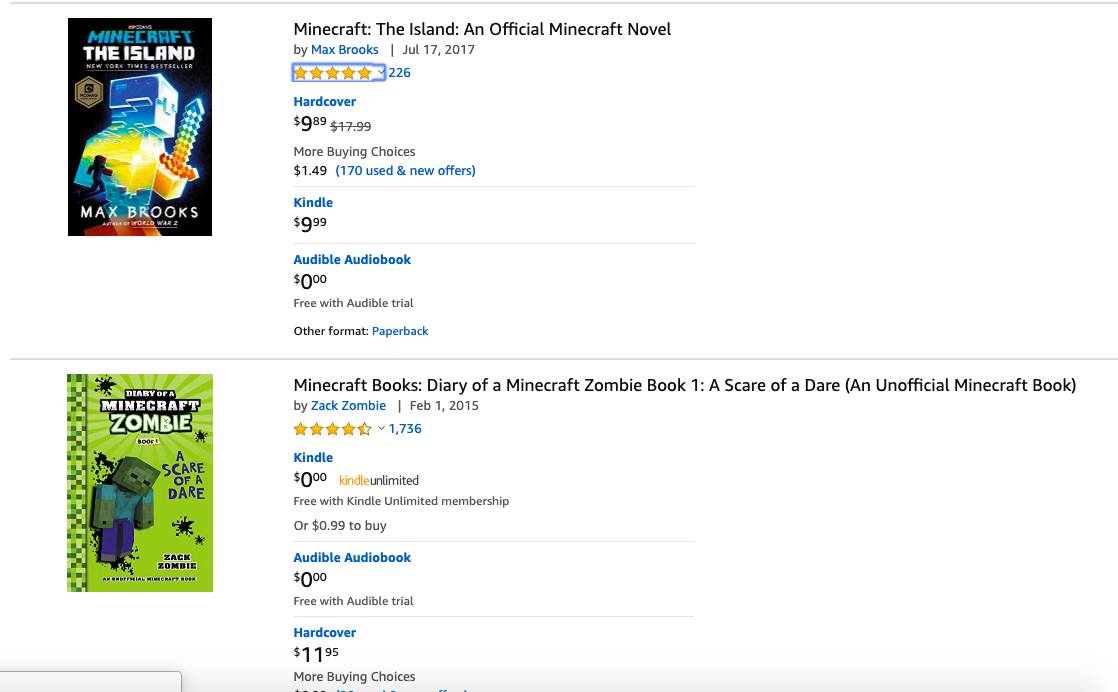Screen dimensions: 1118x692
Task: Expand rating dropdown chevron next to 1,736
Action: pyautogui.click(x=381, y=428)
